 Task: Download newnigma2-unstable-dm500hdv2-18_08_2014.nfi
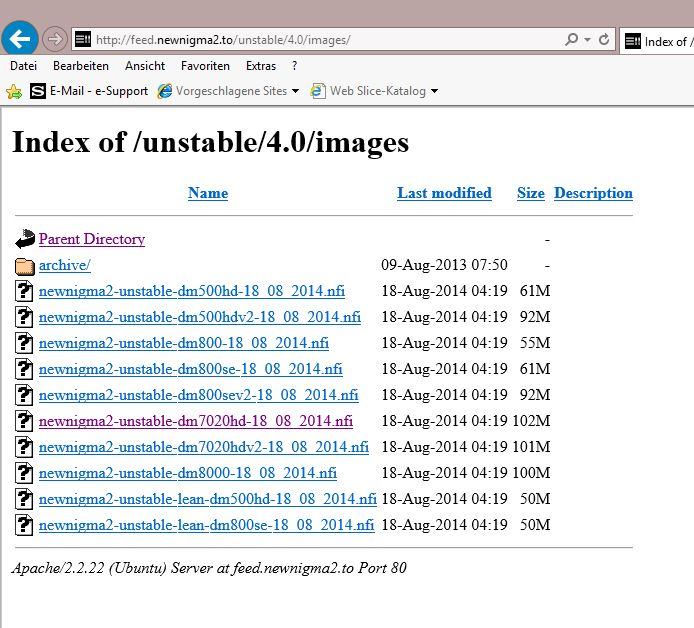200,317
